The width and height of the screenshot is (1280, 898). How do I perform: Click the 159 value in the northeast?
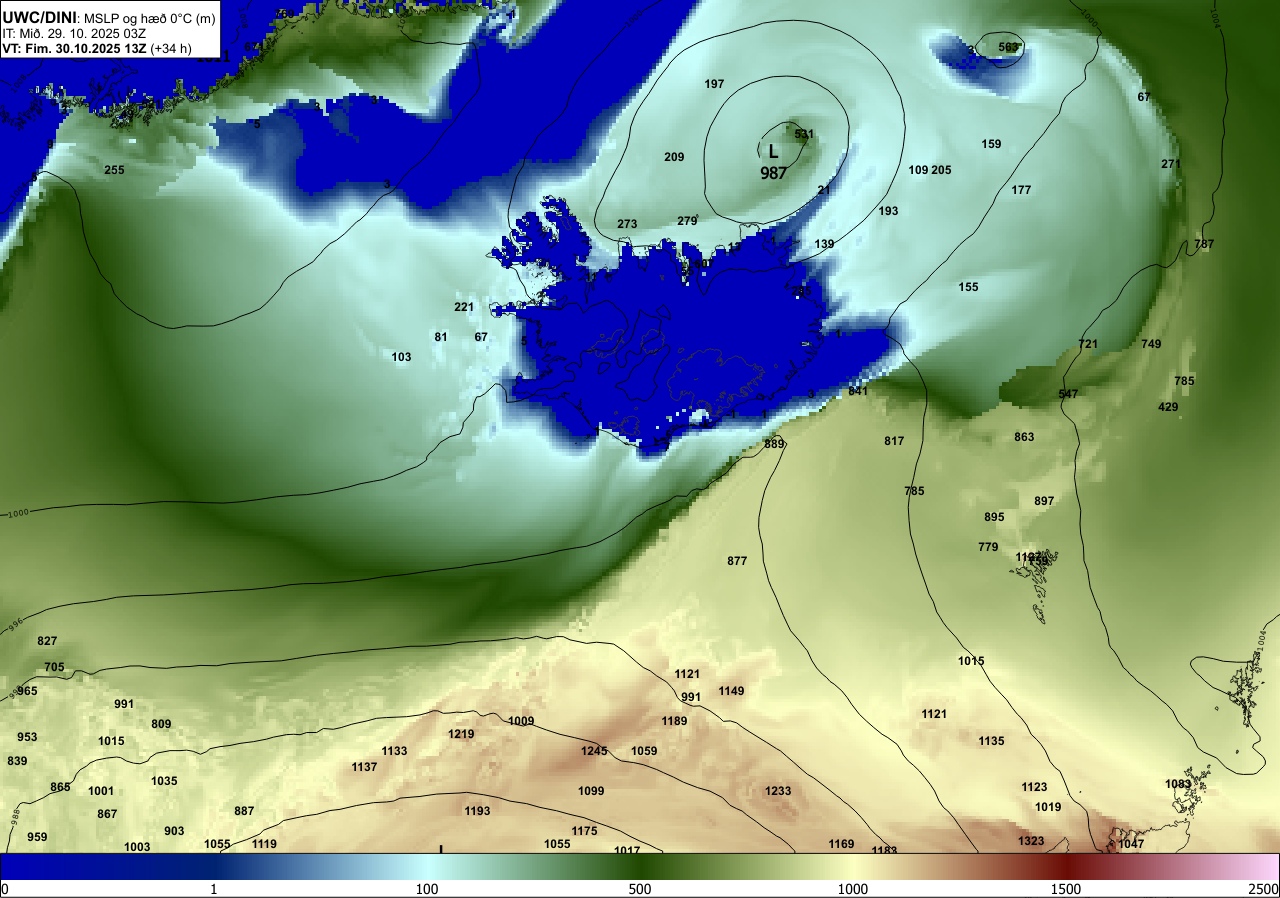click(x=991, y=144)
